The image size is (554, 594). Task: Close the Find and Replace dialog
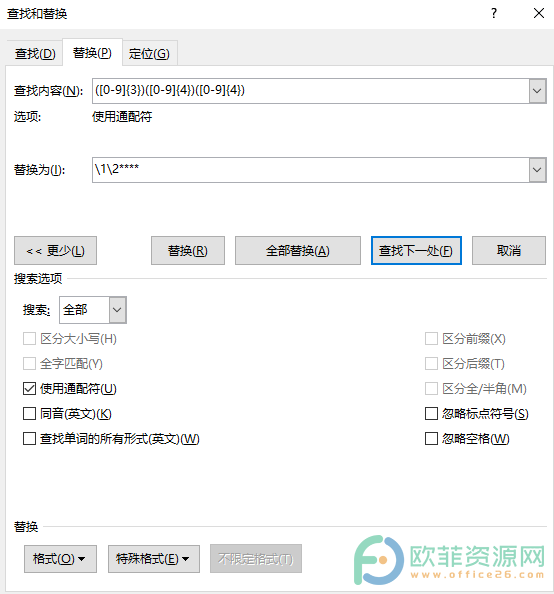coord(538,14)
